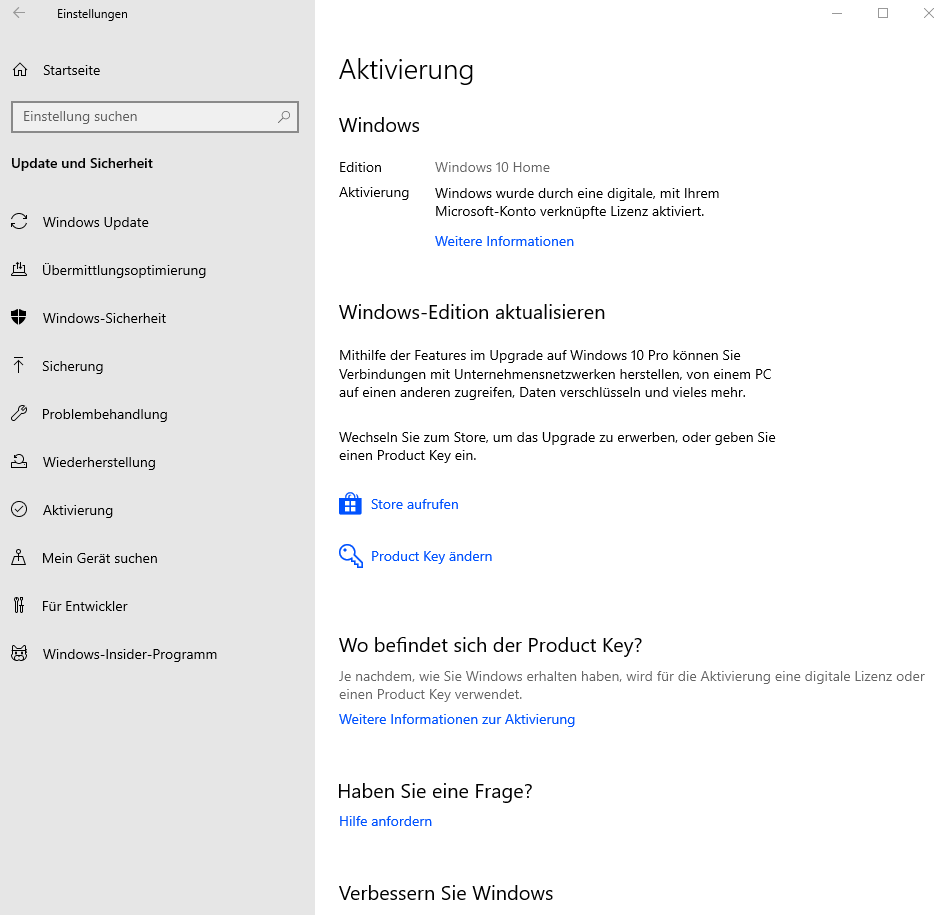948x915 pixels.
Task: Open Weitere Informationen zur Aktivierung link
Action: pos(456,719)
